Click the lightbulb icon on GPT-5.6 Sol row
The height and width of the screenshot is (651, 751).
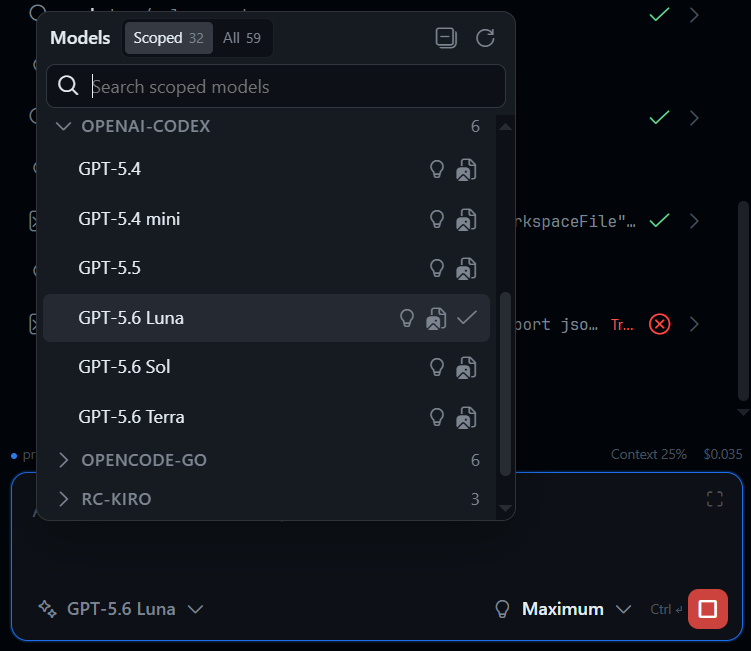(x=437, y=367)
